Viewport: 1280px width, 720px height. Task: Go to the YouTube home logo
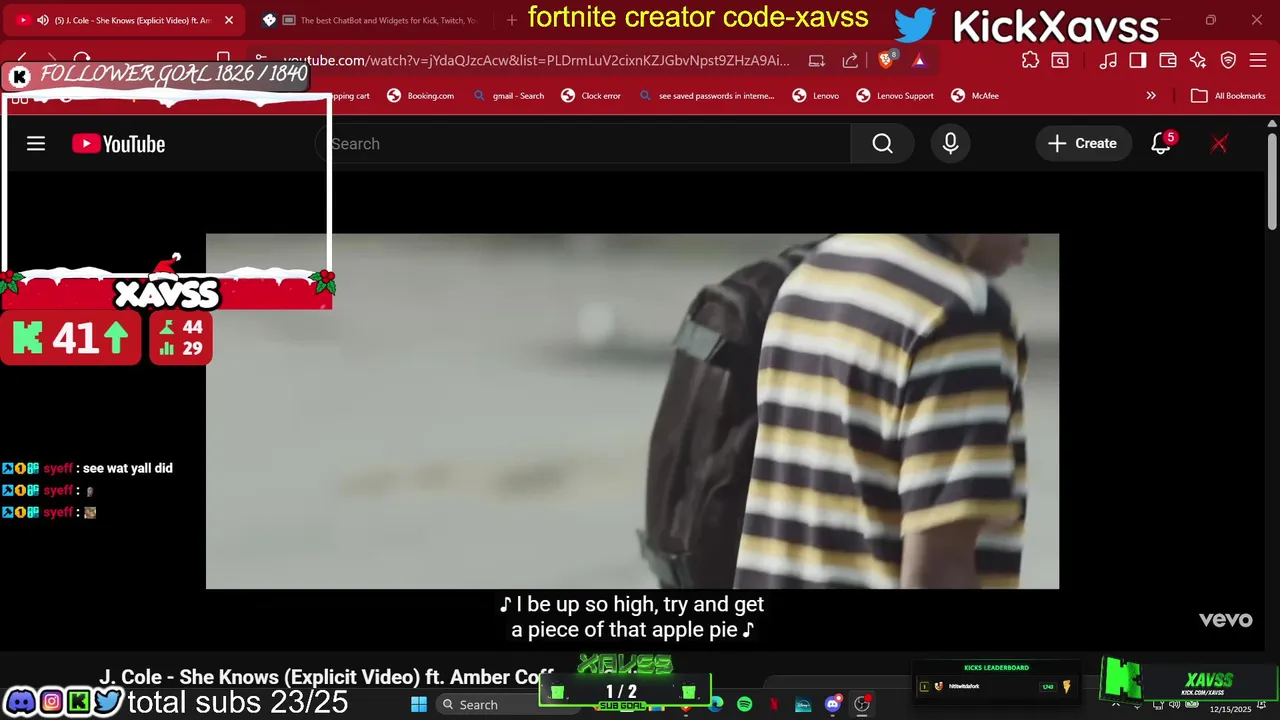[x=118, y=144]
